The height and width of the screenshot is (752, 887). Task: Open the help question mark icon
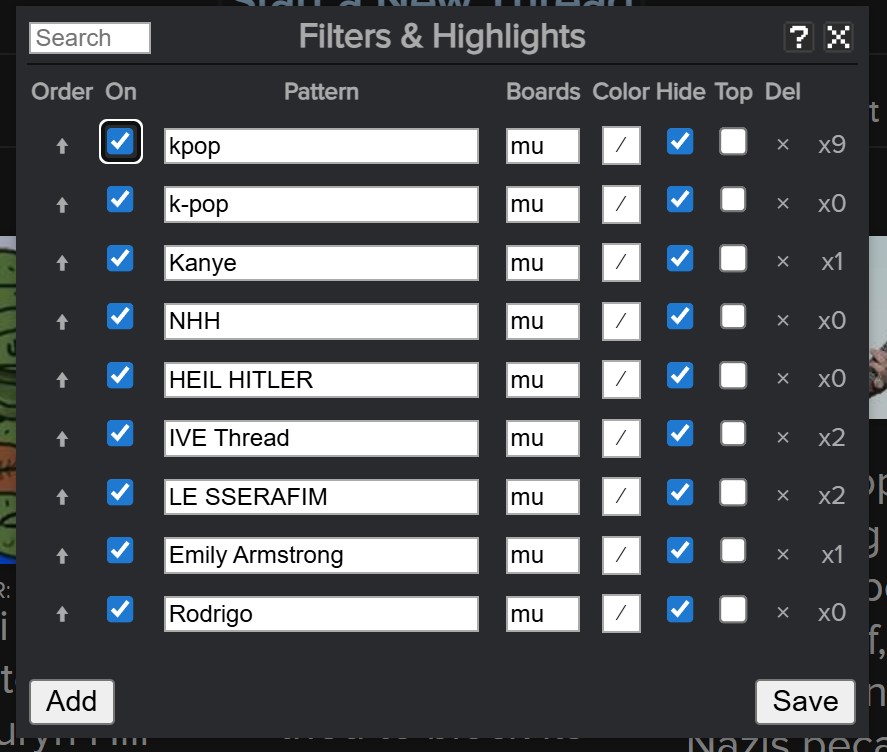[799, 37]
